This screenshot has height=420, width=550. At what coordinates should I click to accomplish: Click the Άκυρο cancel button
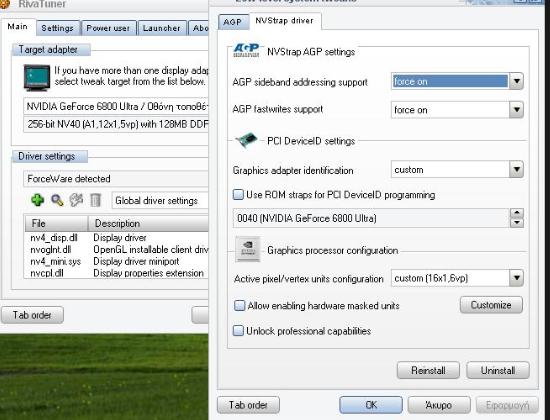pyautogui.click(x=439, y=405)
